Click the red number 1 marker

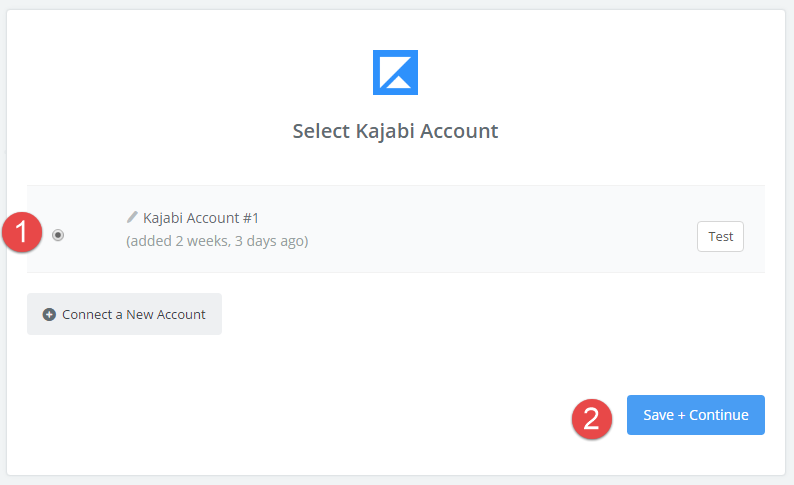pyautogui.click(x=22, y=232)
